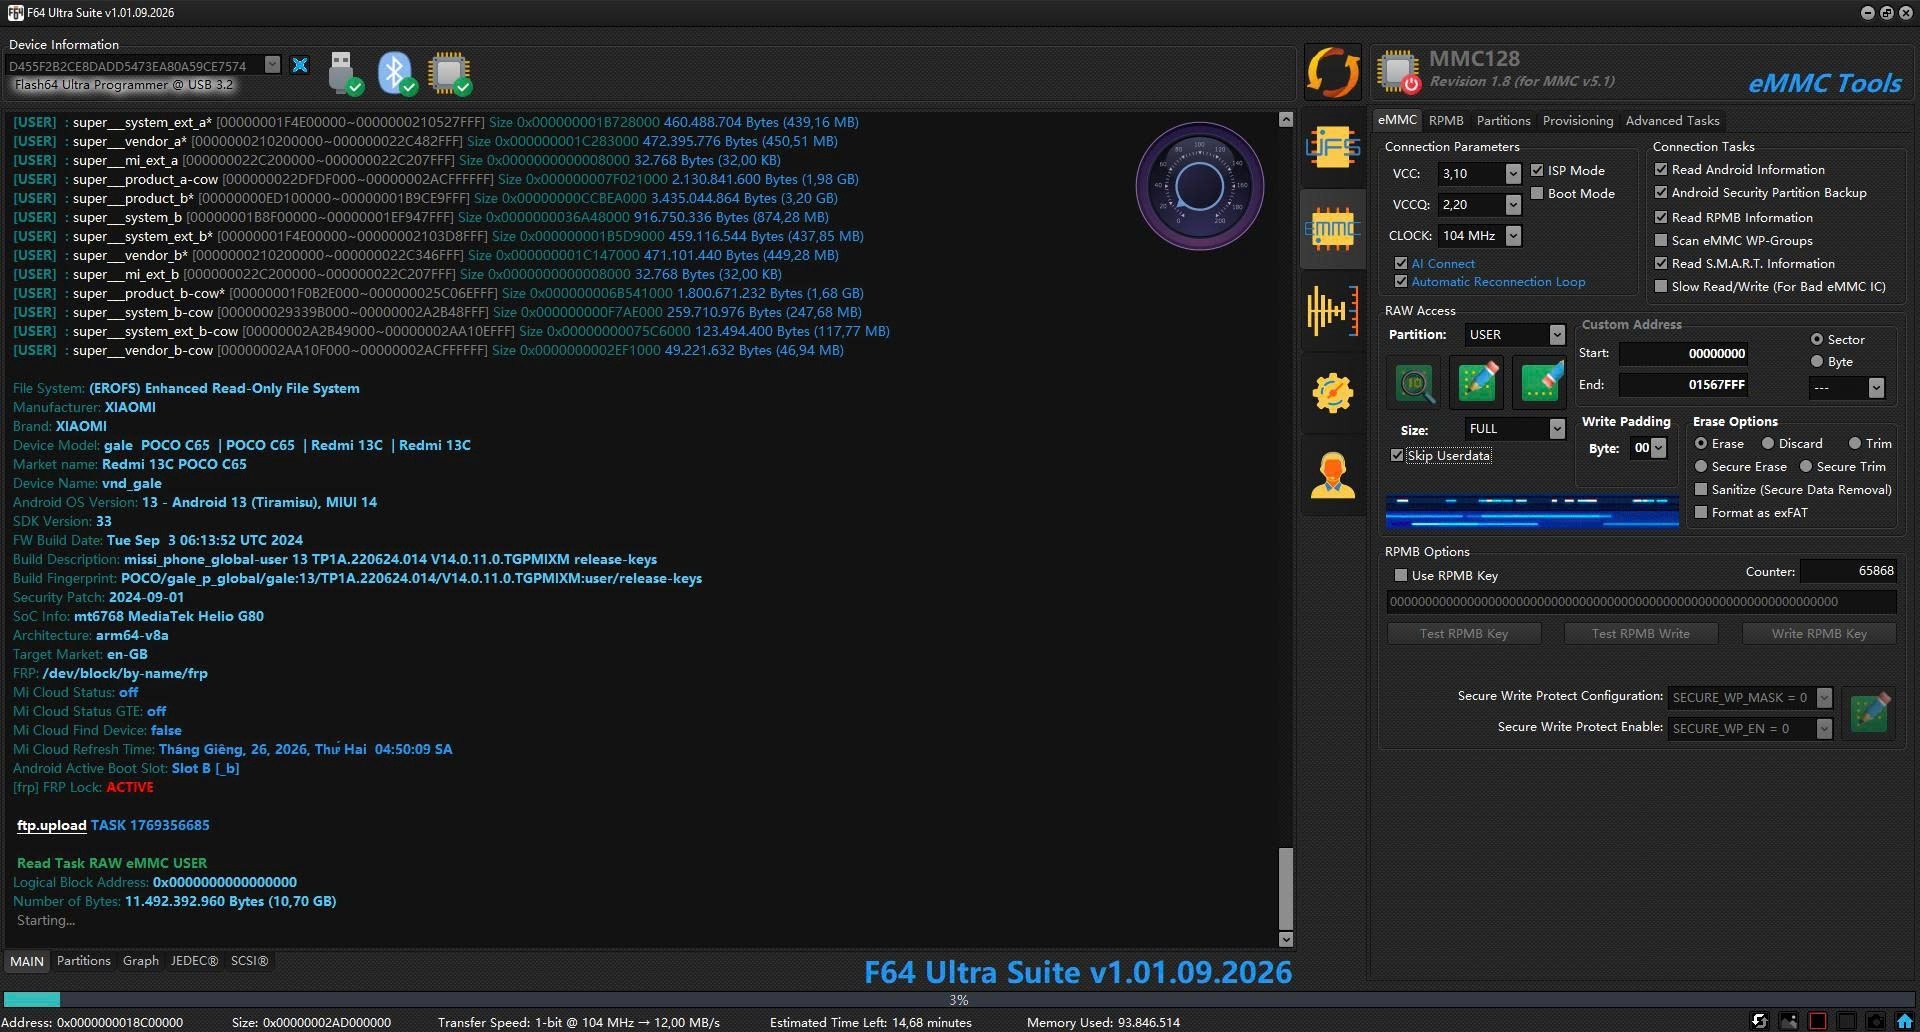Click the RPMB Counter value field
This screenshot has width=1920, height=1032.
(x=1847, y=571)
